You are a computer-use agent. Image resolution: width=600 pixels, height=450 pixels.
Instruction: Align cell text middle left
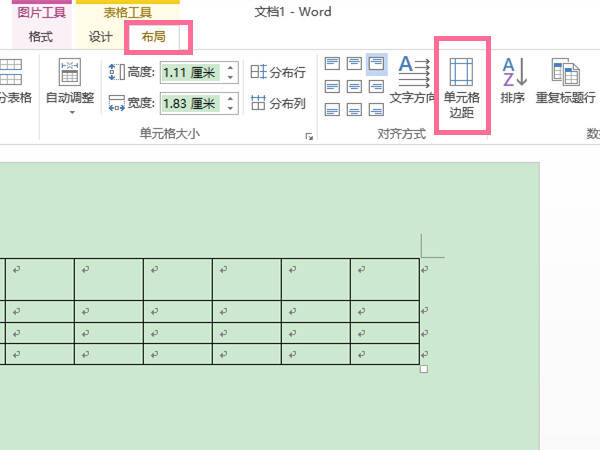click(332, 87)
